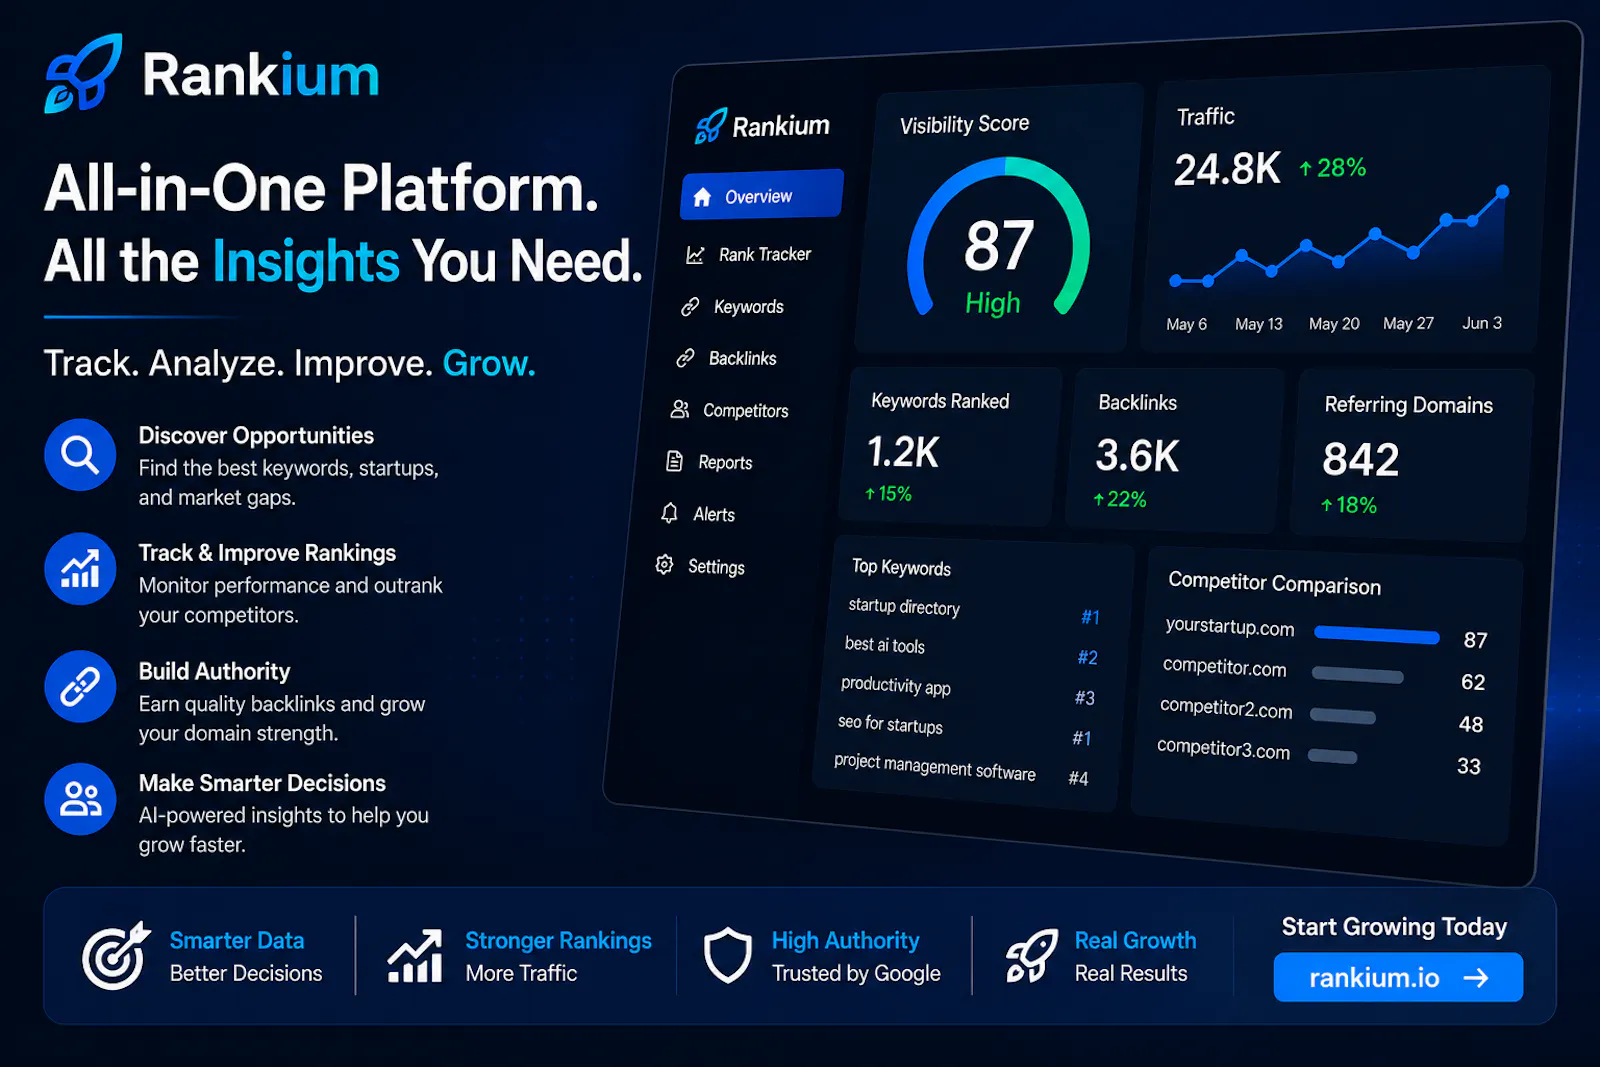
Task: Click the Smarter Data footer label
Action: (x=237, y=941)
